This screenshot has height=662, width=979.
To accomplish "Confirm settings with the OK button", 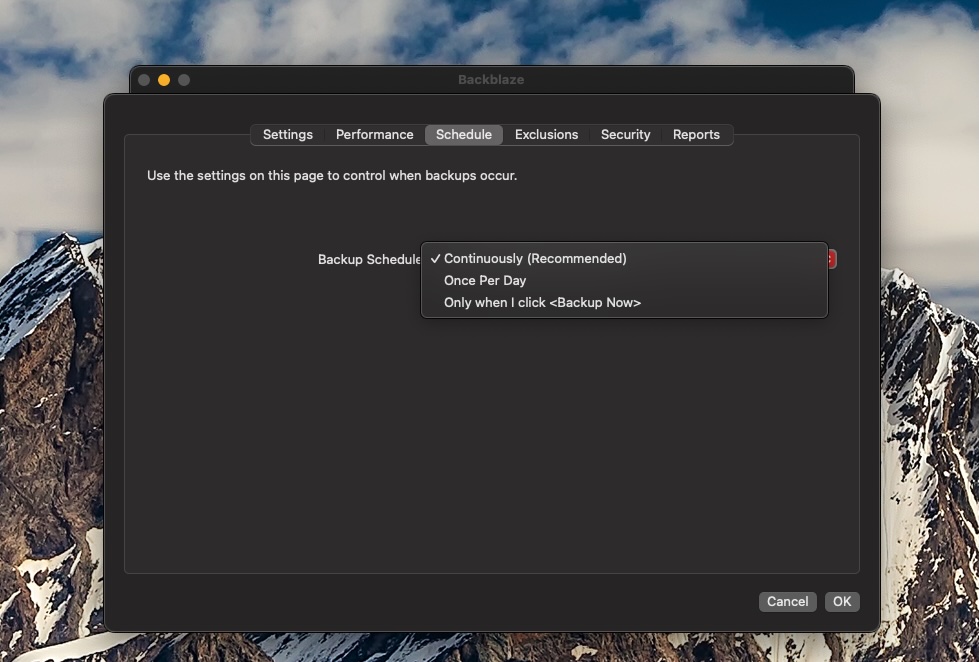I will point(841,601).
